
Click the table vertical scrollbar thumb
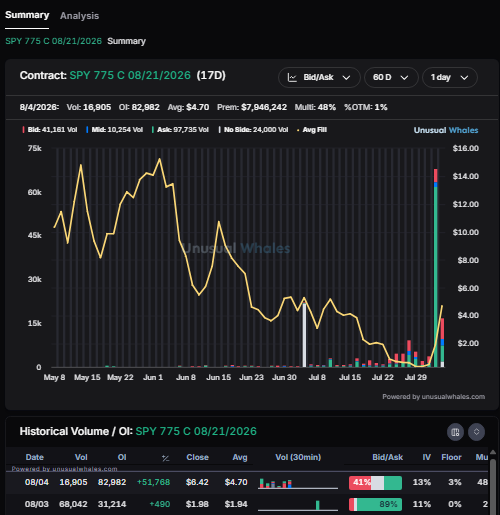click(x=493, y=487)
